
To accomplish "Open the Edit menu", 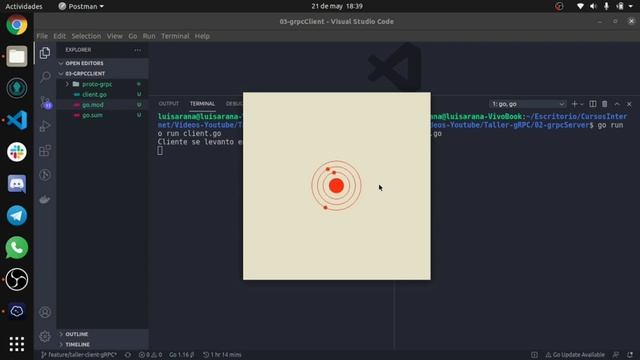I will (x=60, y=36).
